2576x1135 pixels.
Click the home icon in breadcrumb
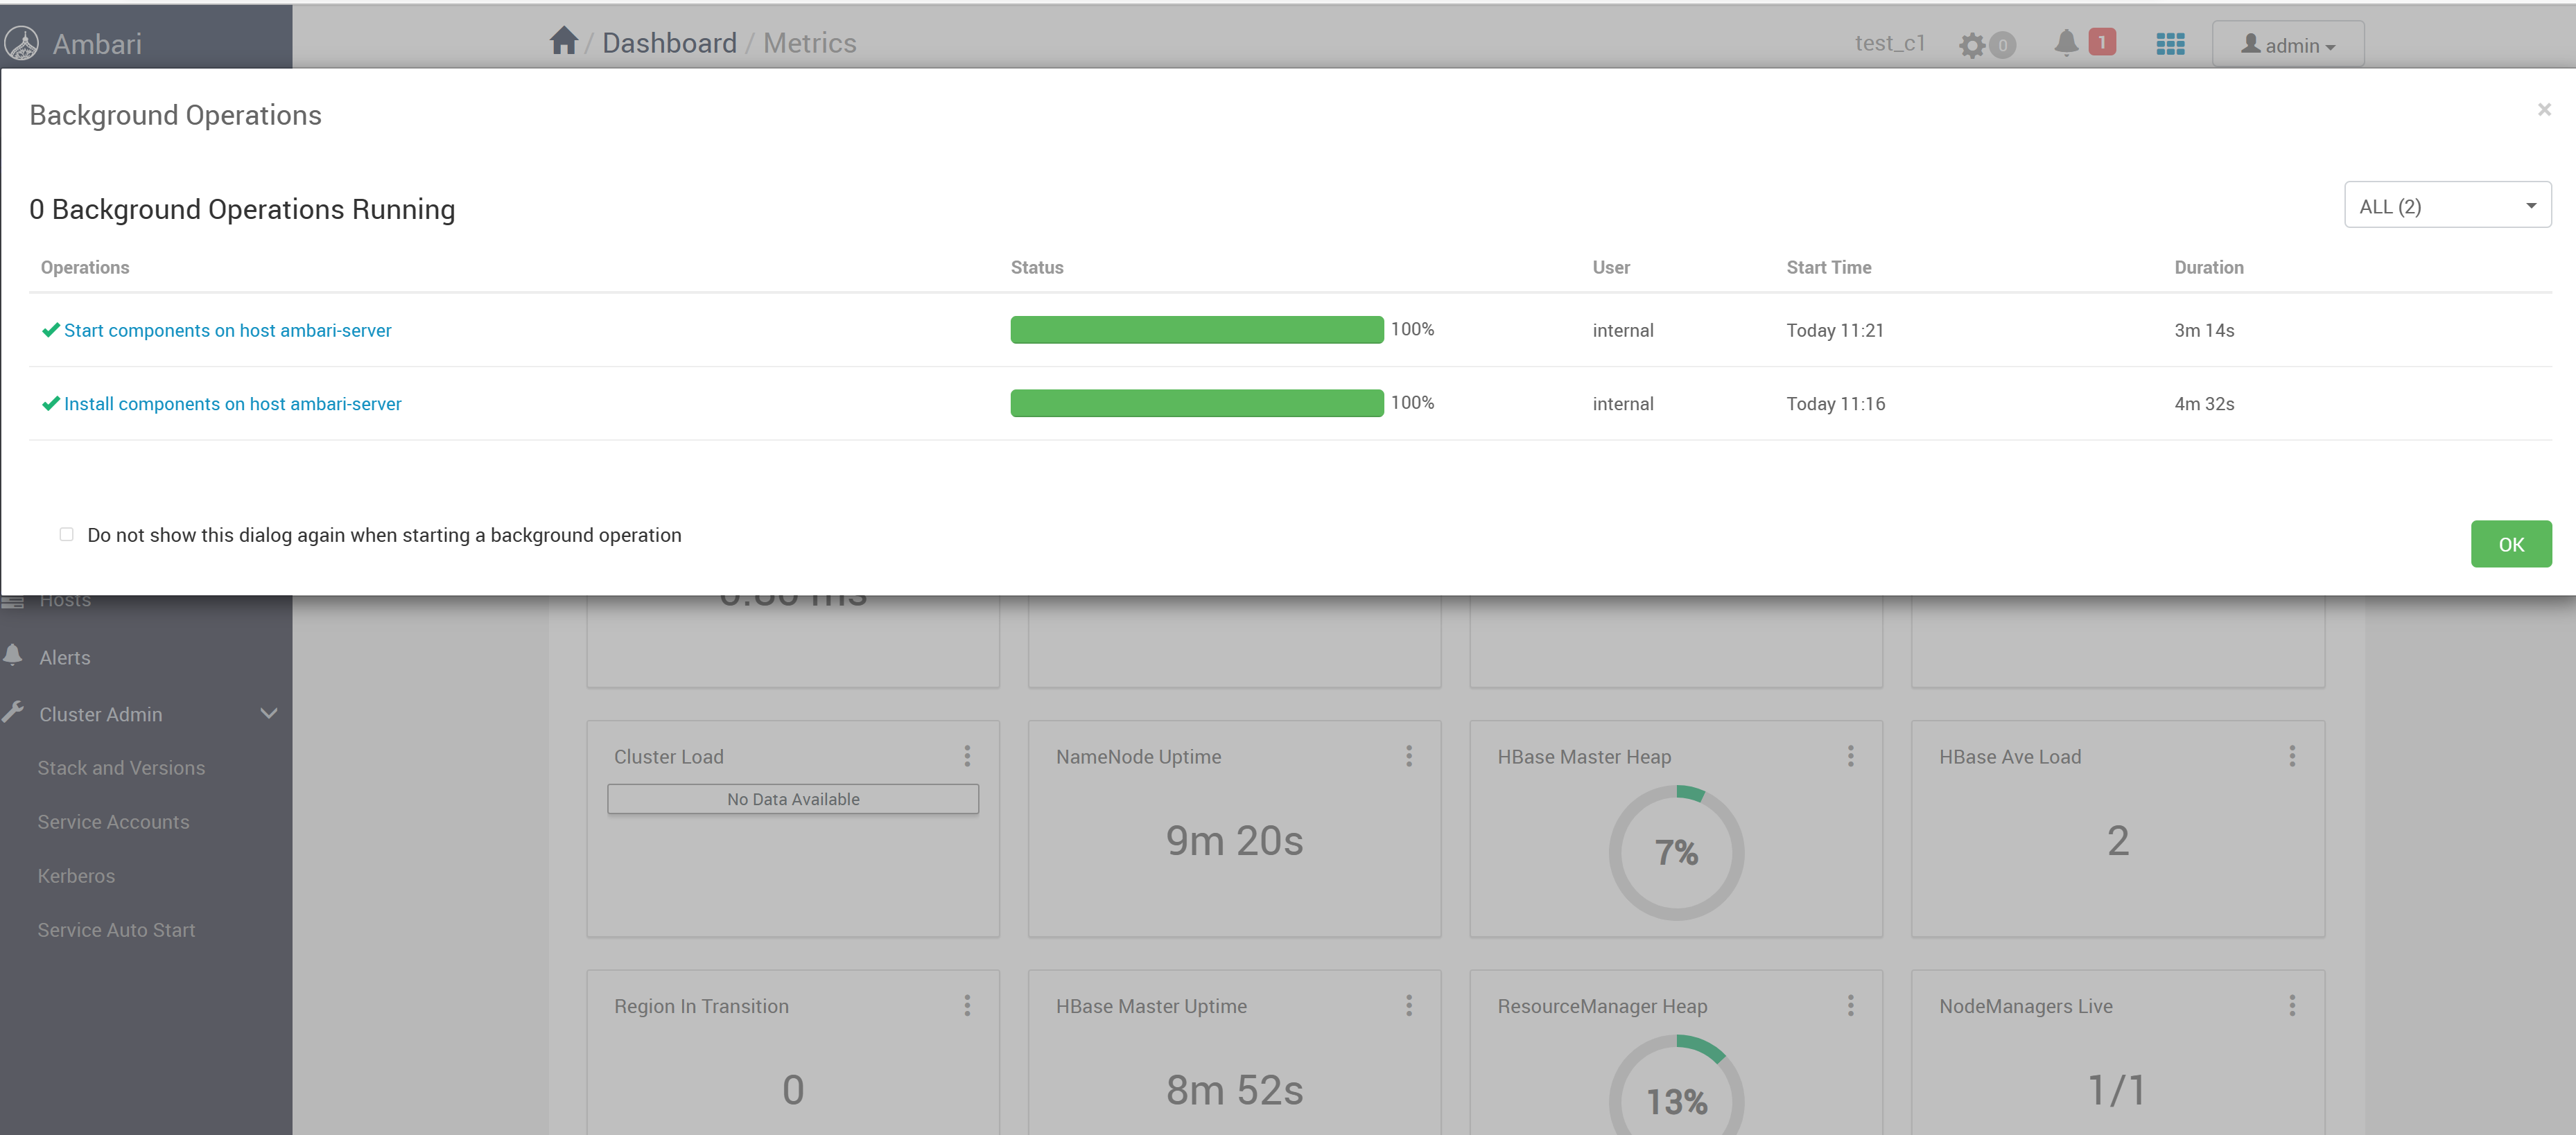tap(563, 41)
